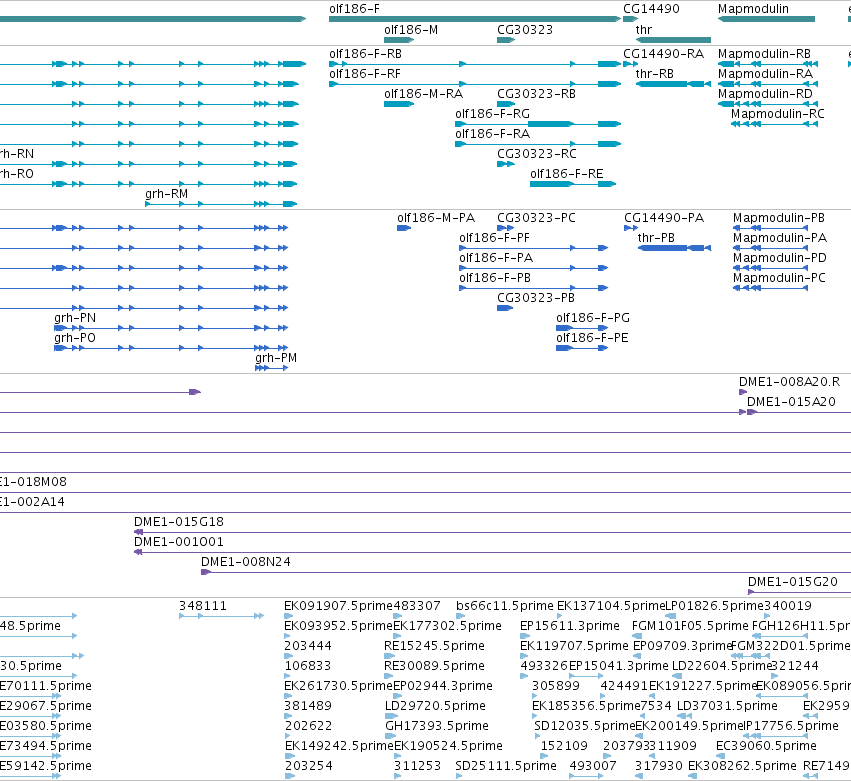Select EST EK308262.5prime
851x781 pixels.
742,767
